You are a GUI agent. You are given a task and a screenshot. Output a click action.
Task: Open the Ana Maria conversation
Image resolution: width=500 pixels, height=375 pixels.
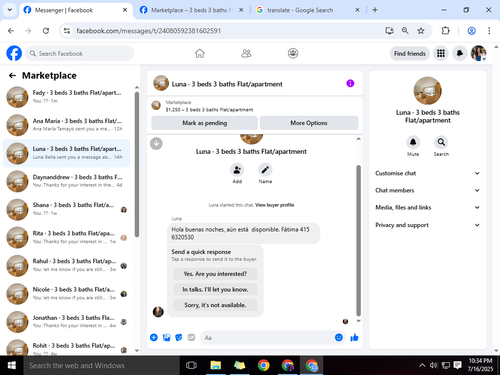[x=66, y=125]
